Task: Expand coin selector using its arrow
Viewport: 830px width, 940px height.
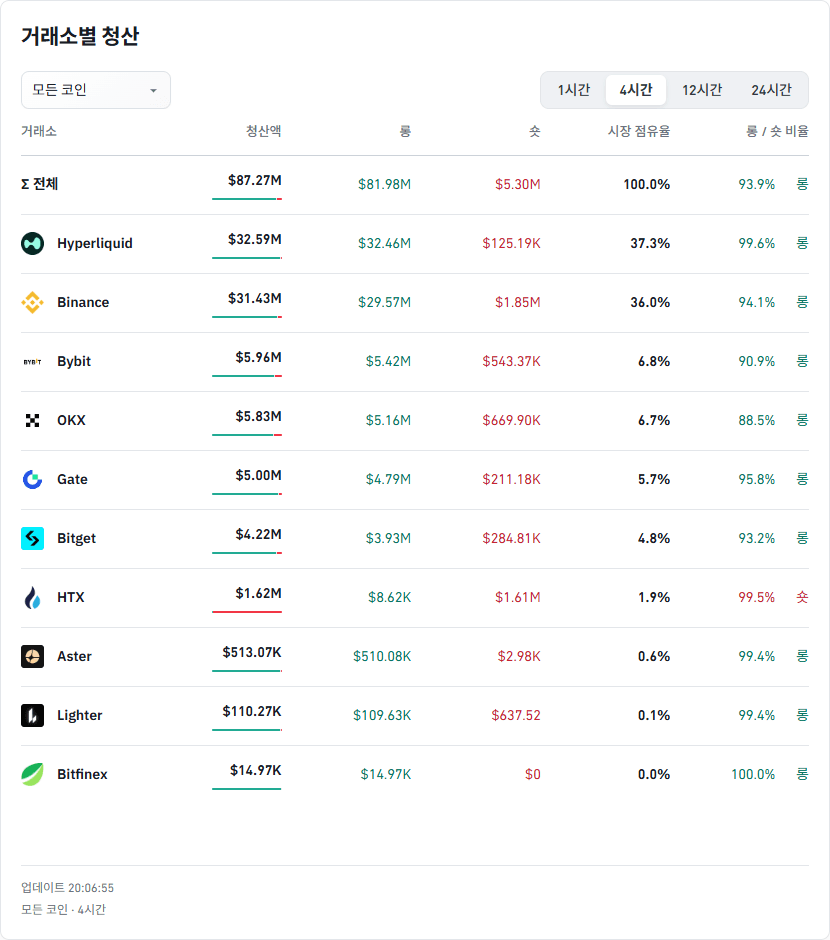Action: click(153, 91)
